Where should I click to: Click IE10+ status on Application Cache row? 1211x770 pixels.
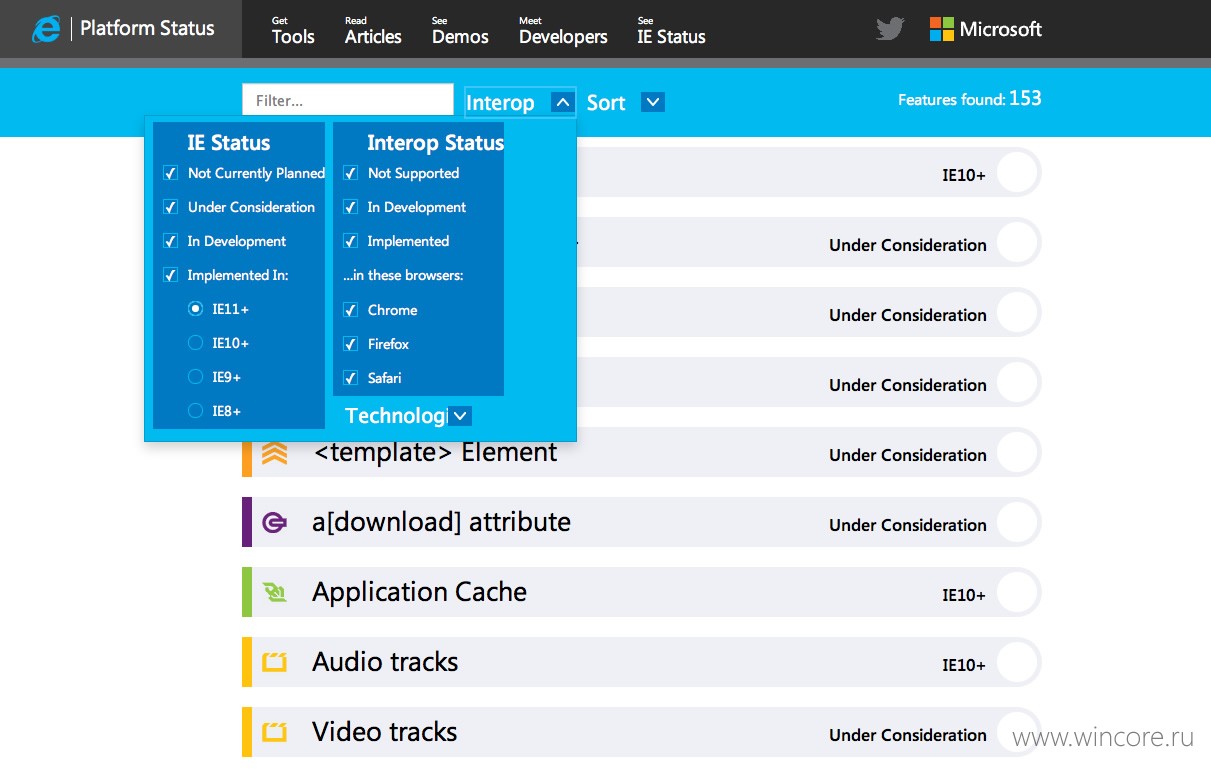click(x=964, y=595)
